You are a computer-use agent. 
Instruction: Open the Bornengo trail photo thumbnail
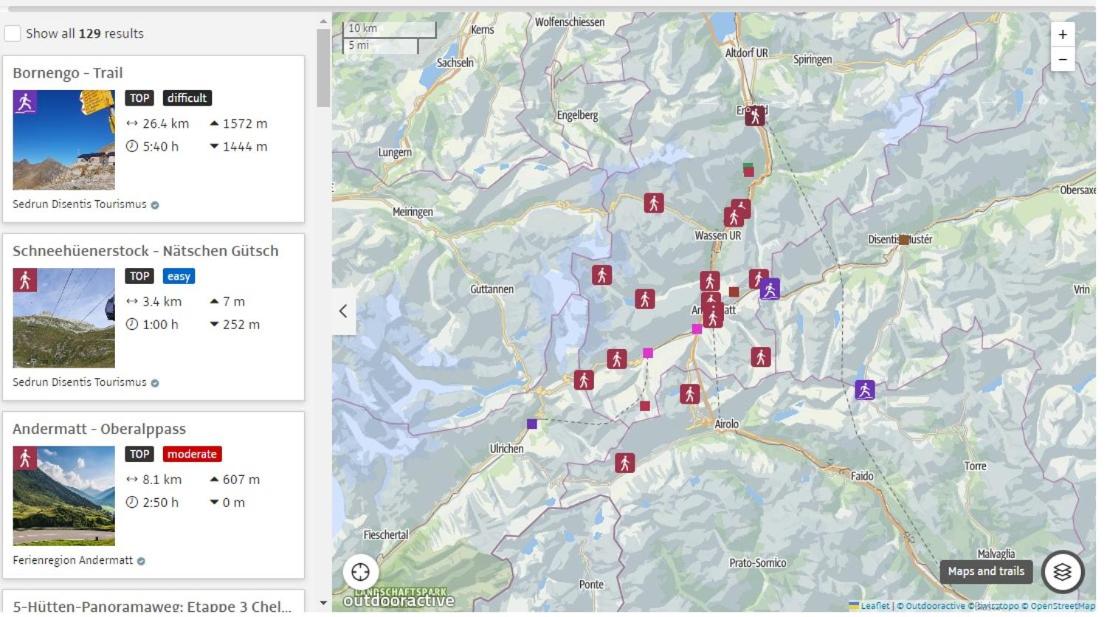point(64,140)
